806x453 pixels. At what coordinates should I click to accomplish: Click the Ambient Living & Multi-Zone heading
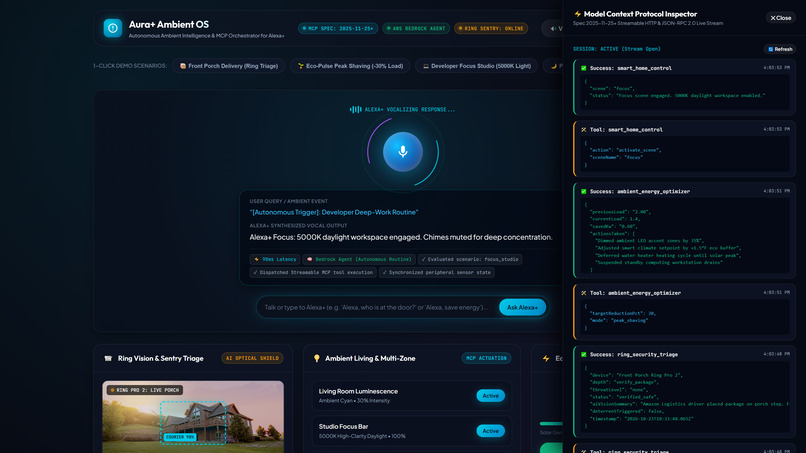pyautogui.click(x=370, y=358)
